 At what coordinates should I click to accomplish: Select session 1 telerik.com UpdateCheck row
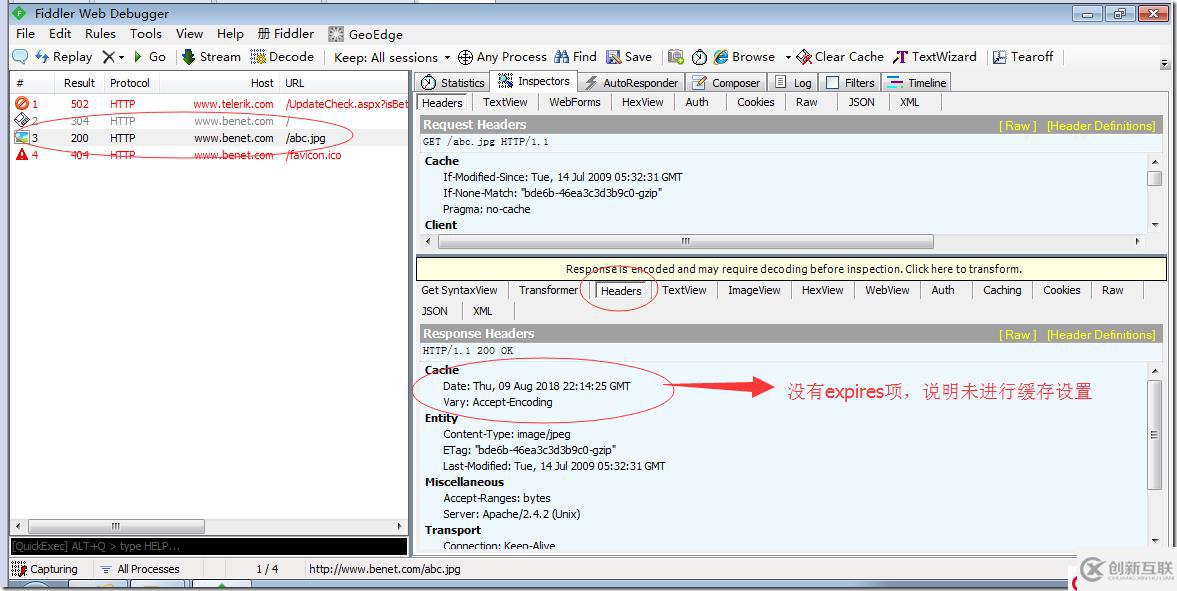(209, 104)
